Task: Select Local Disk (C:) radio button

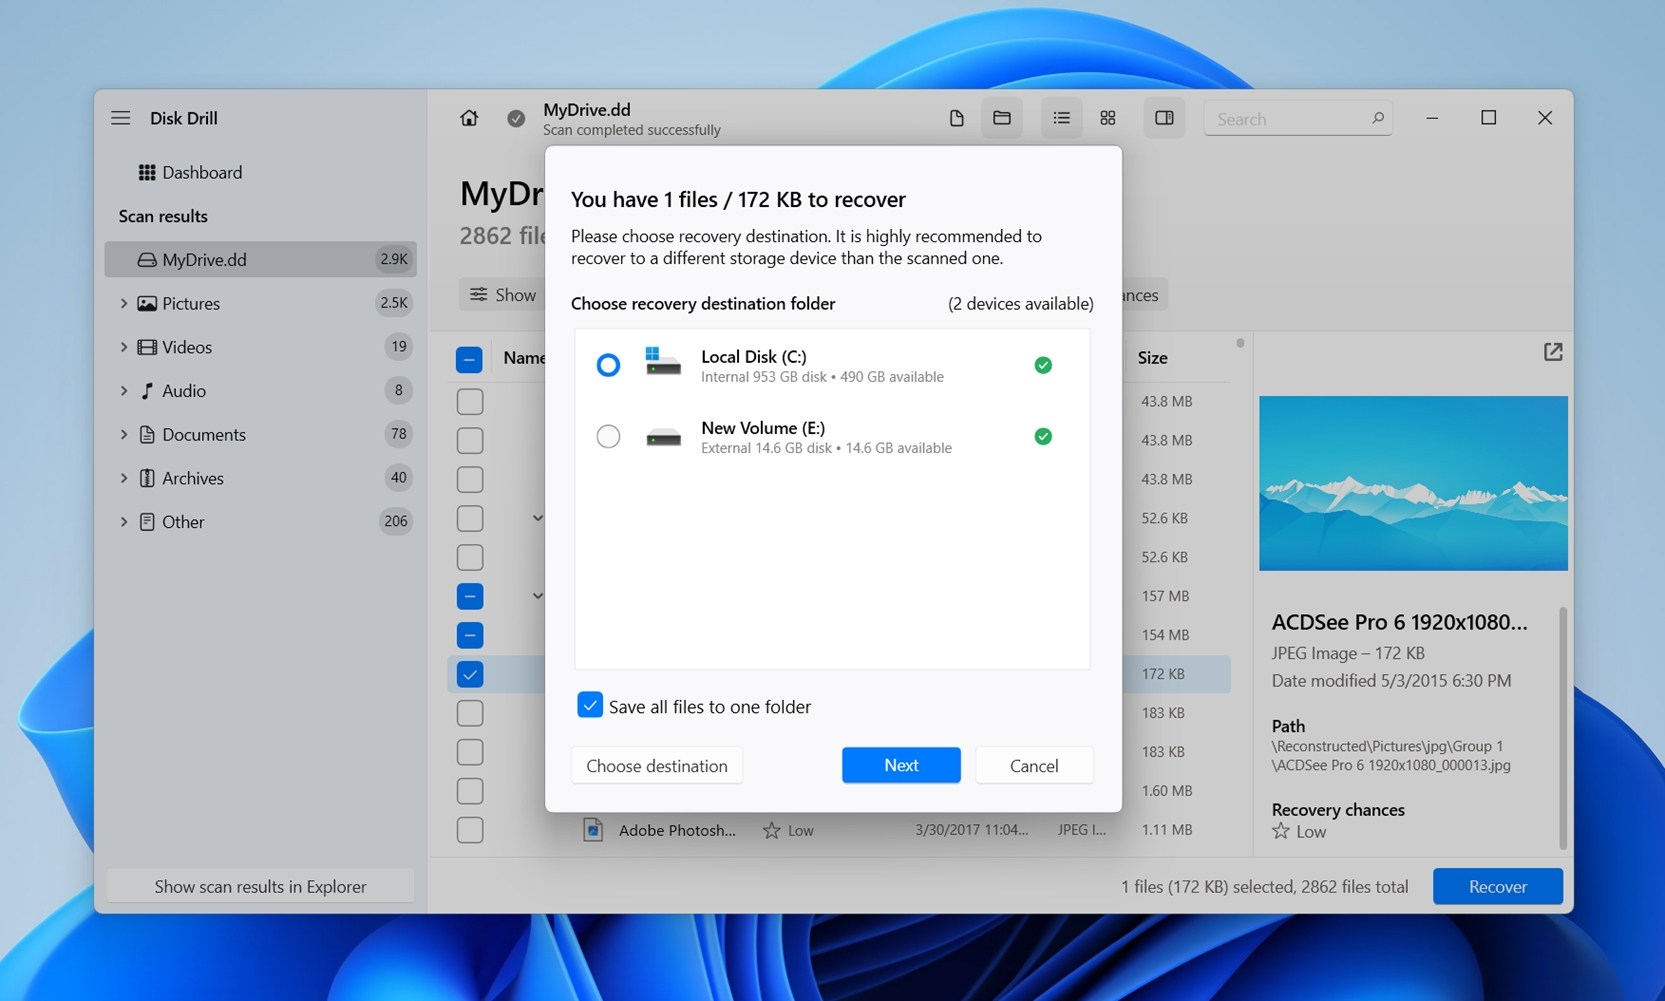Action: 608,365
